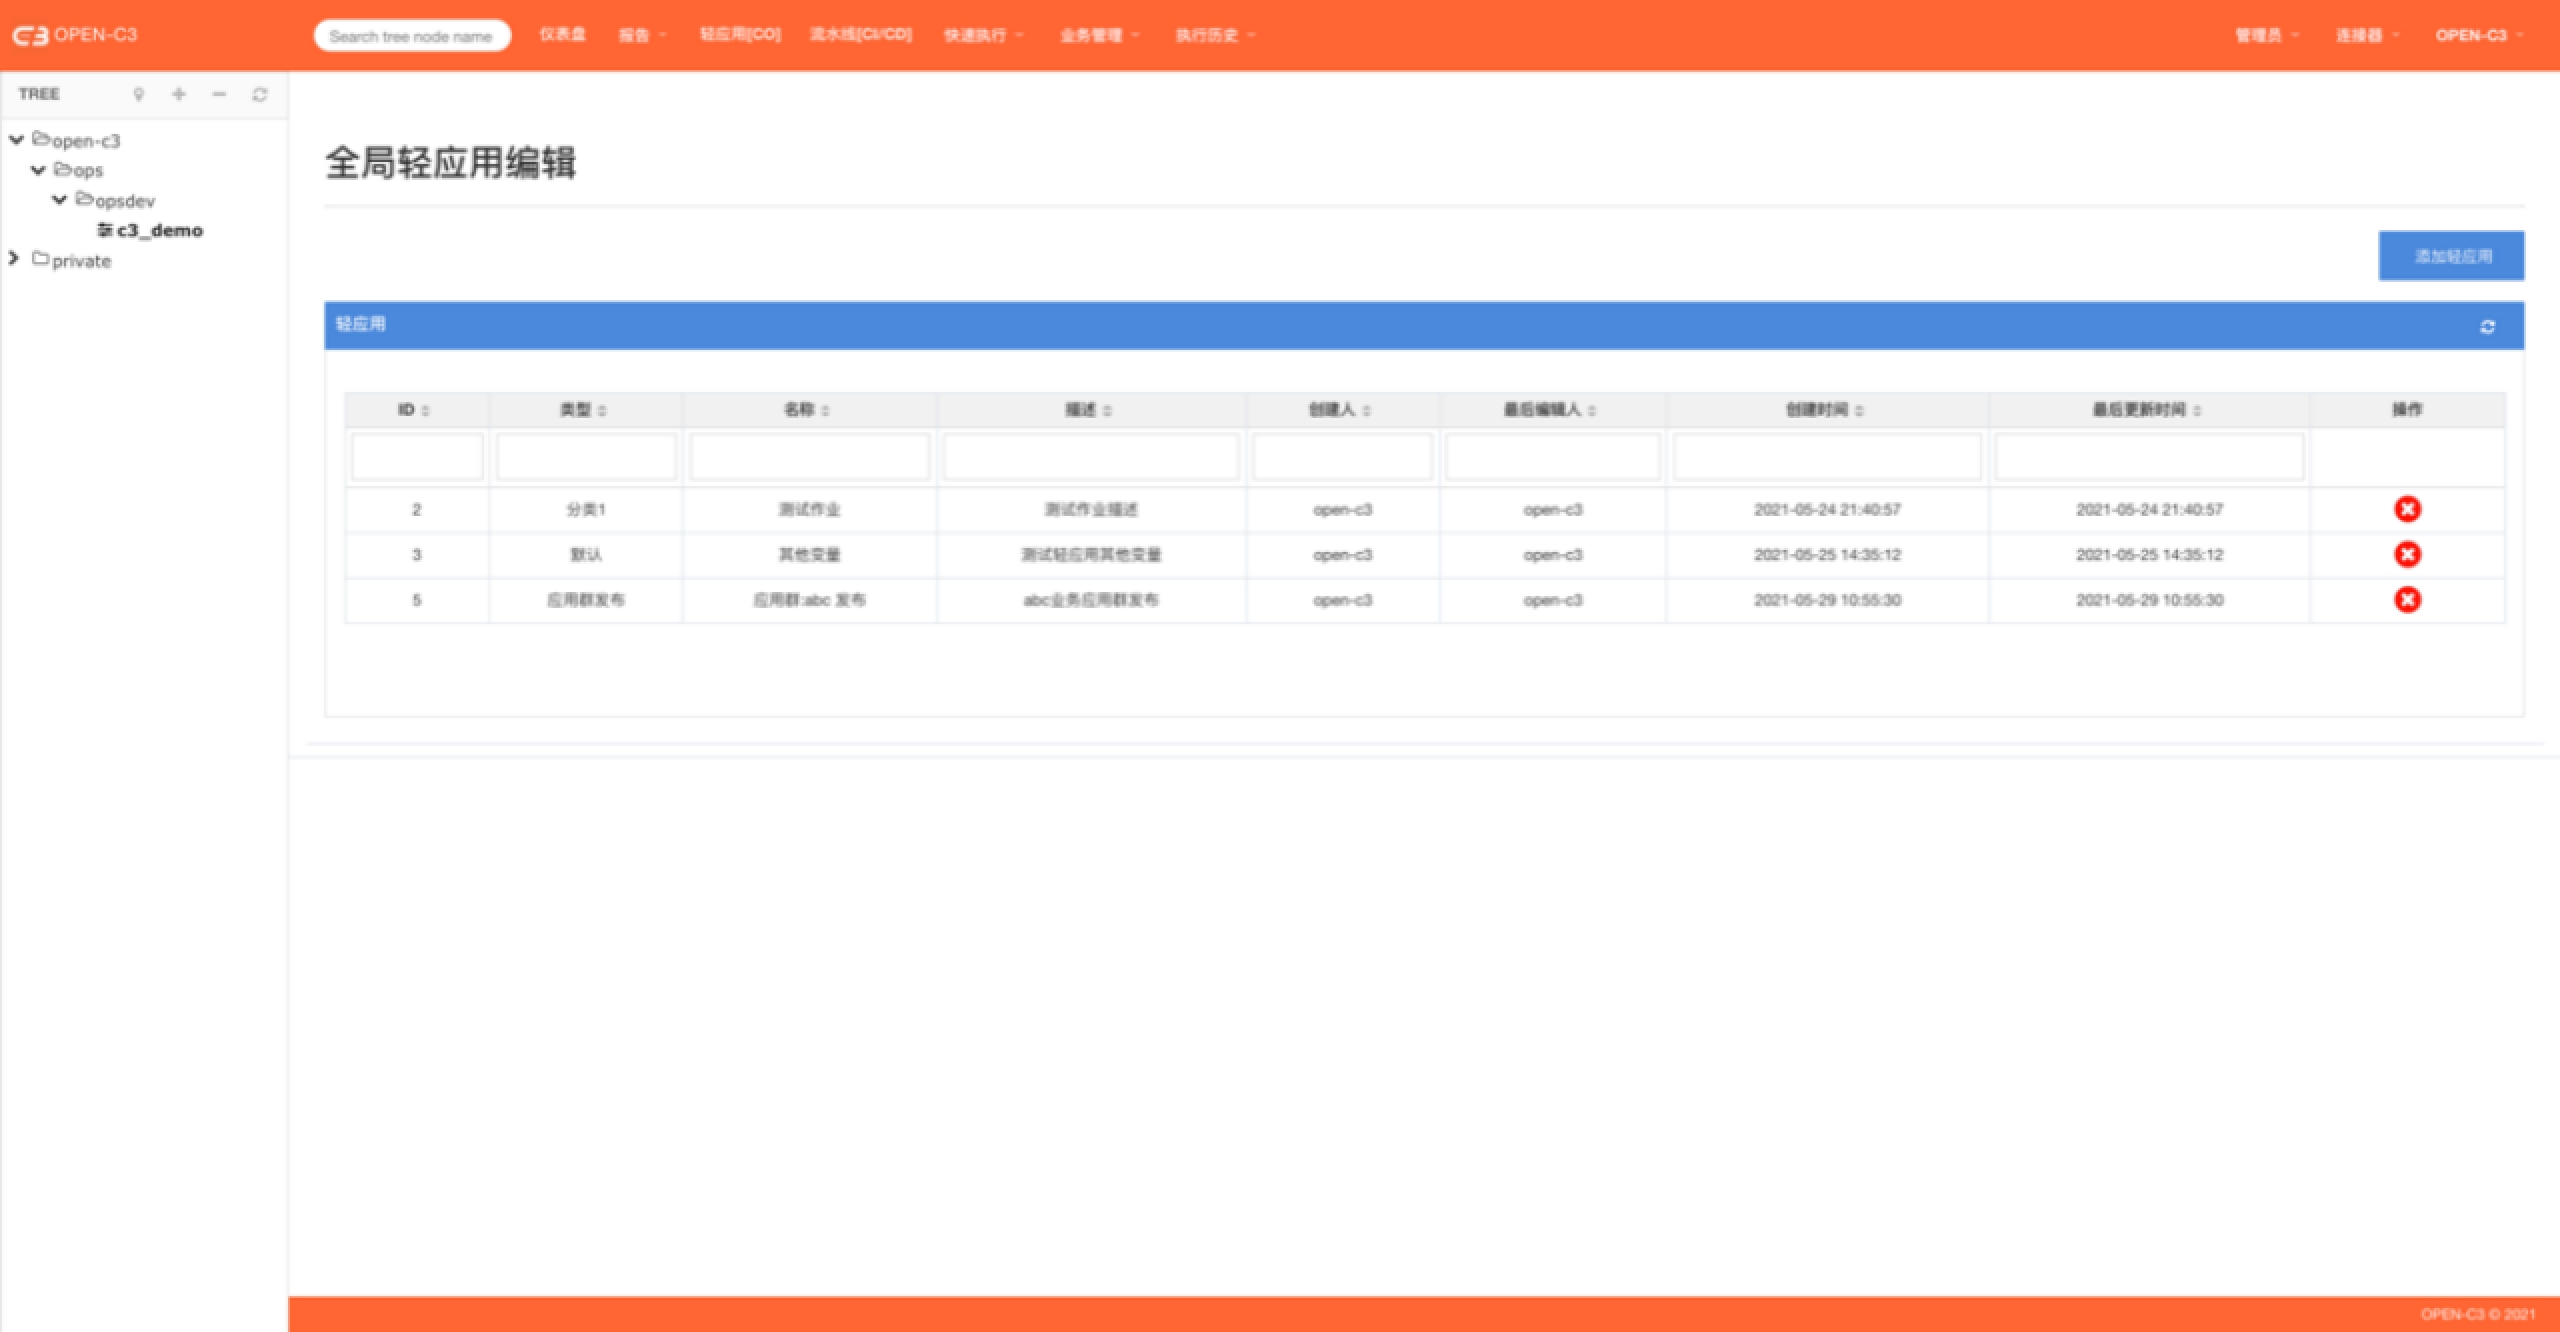Go to 流水线[CI/CD] menu item

click(x=860, y=35)
